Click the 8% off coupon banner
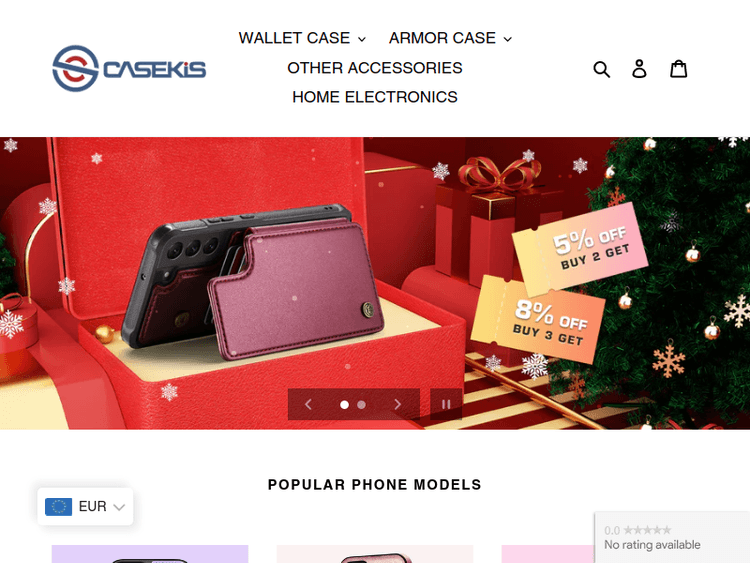 coord(539,319)
